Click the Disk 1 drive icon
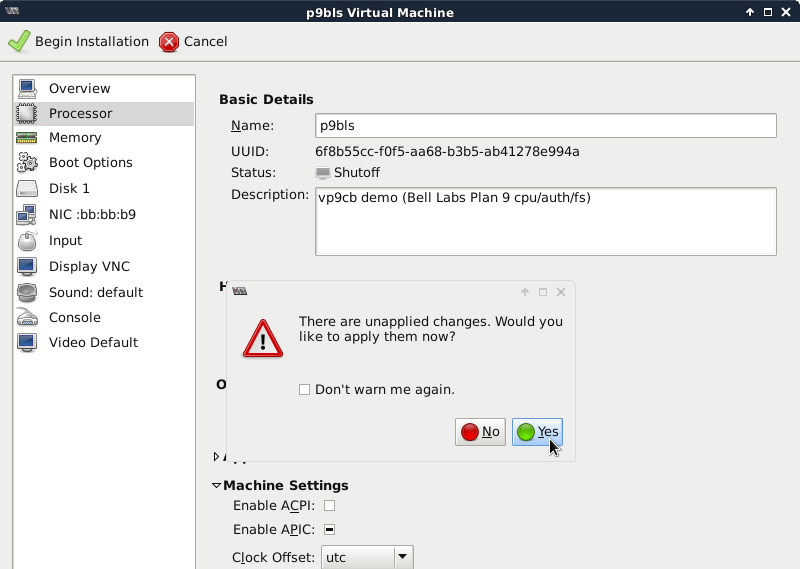The image size is (800, 569). pyautogui.click(x=27, y=189)
